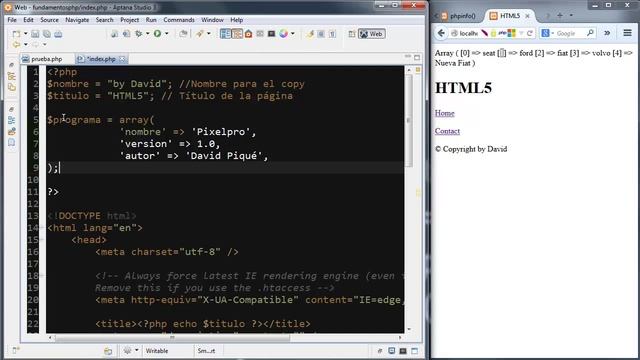Click the browser reload icon
The height and width of the screenshot is (360, 640).
pos(530,33)
